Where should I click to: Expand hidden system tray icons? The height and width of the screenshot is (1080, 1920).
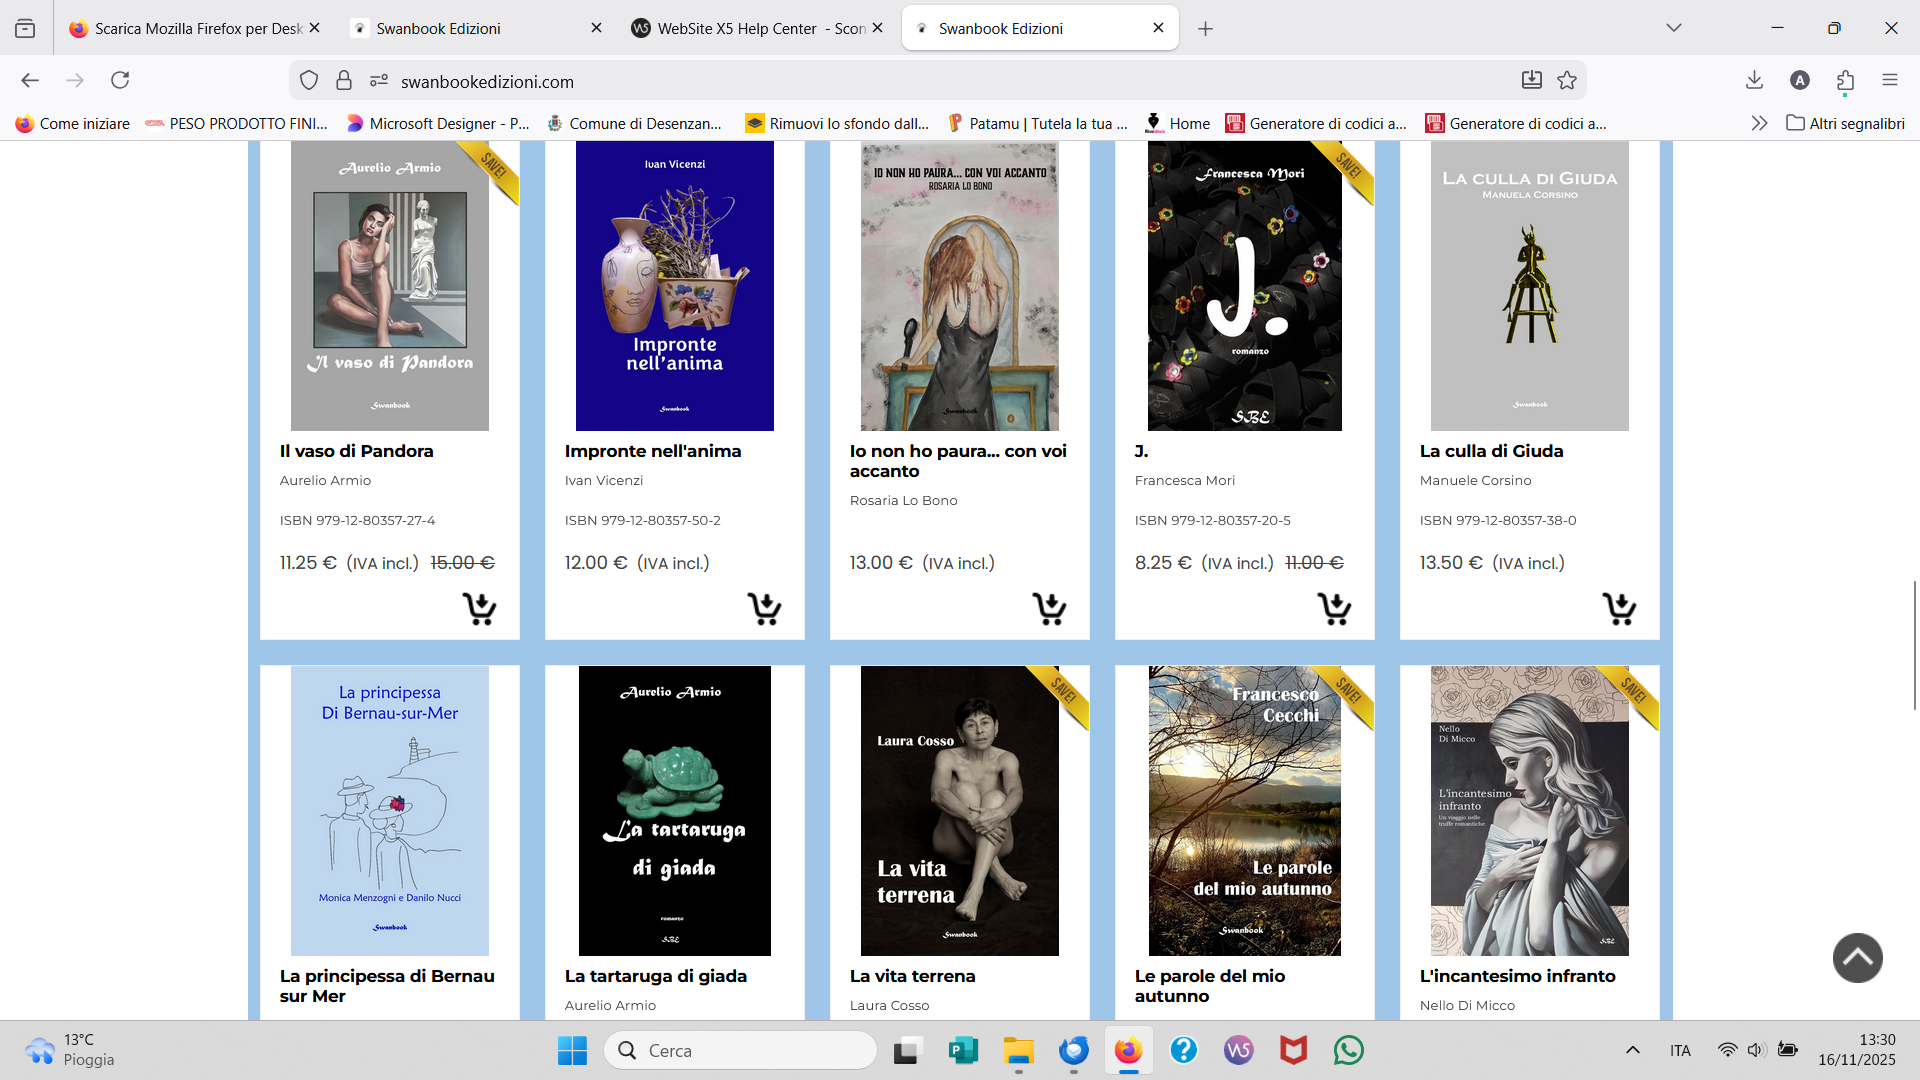click(1632, 1050)
